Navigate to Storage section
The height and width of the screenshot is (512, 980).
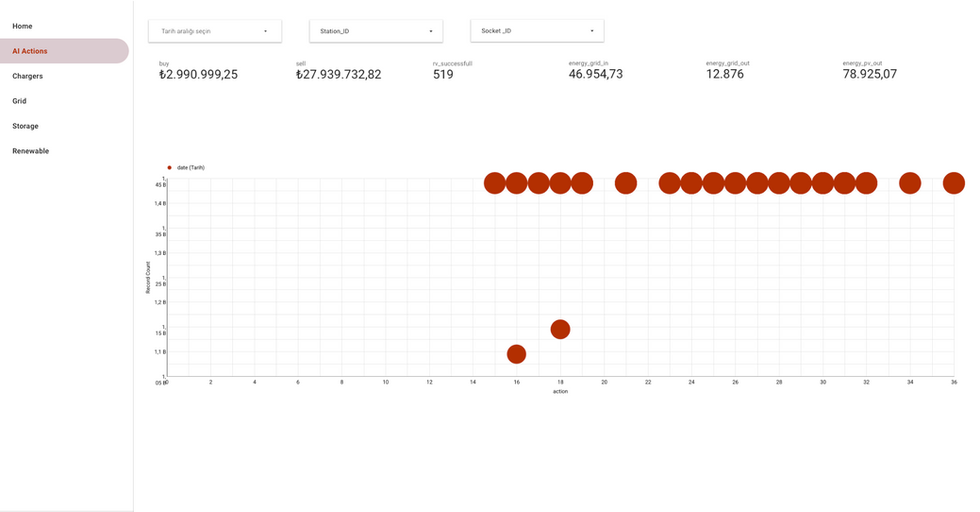[26, 126]
